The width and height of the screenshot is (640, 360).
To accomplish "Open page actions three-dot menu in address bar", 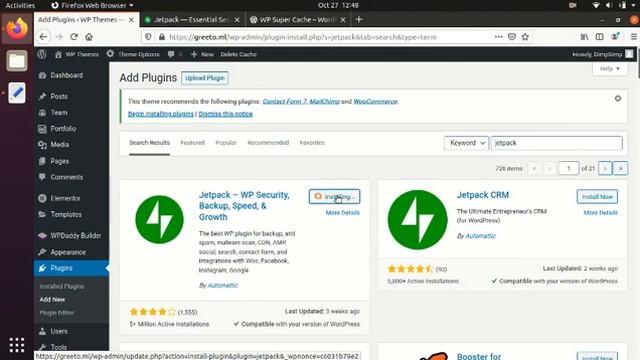I will pos(498,37).
